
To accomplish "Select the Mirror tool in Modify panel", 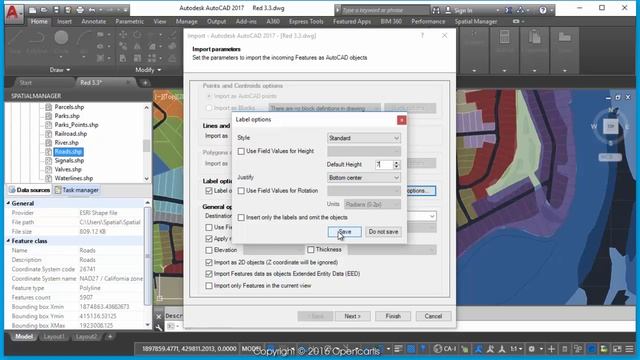I will (x=138, y=47).
